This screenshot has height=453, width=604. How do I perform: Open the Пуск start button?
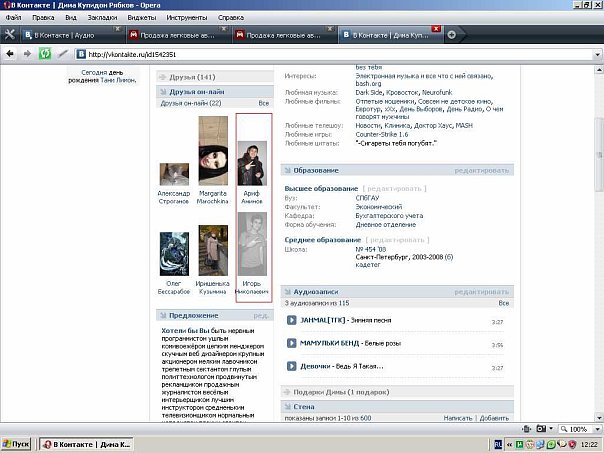tap(16, 444)
